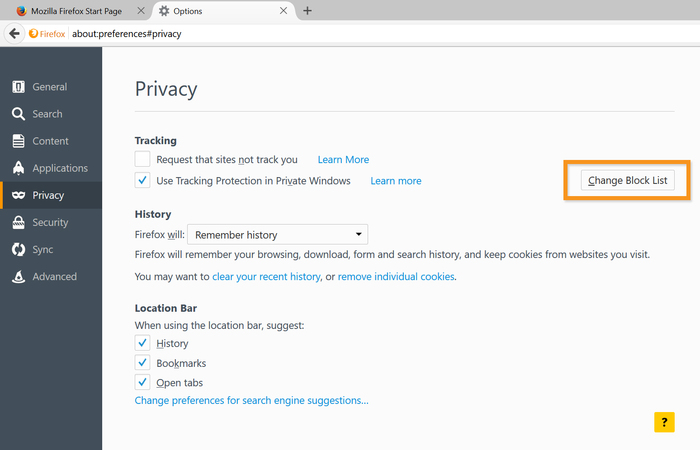Click the Sync arrows sidebar icon
This screenshot has width=700, height=450.
(19, 249)
